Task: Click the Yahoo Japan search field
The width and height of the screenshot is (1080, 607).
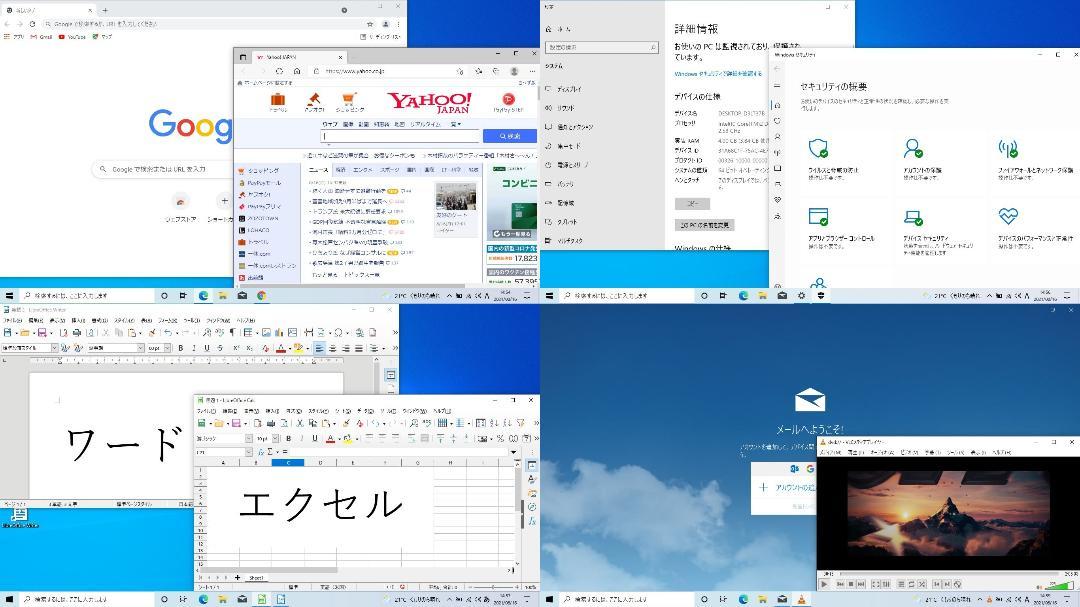Action: click(x=401, y=136)
